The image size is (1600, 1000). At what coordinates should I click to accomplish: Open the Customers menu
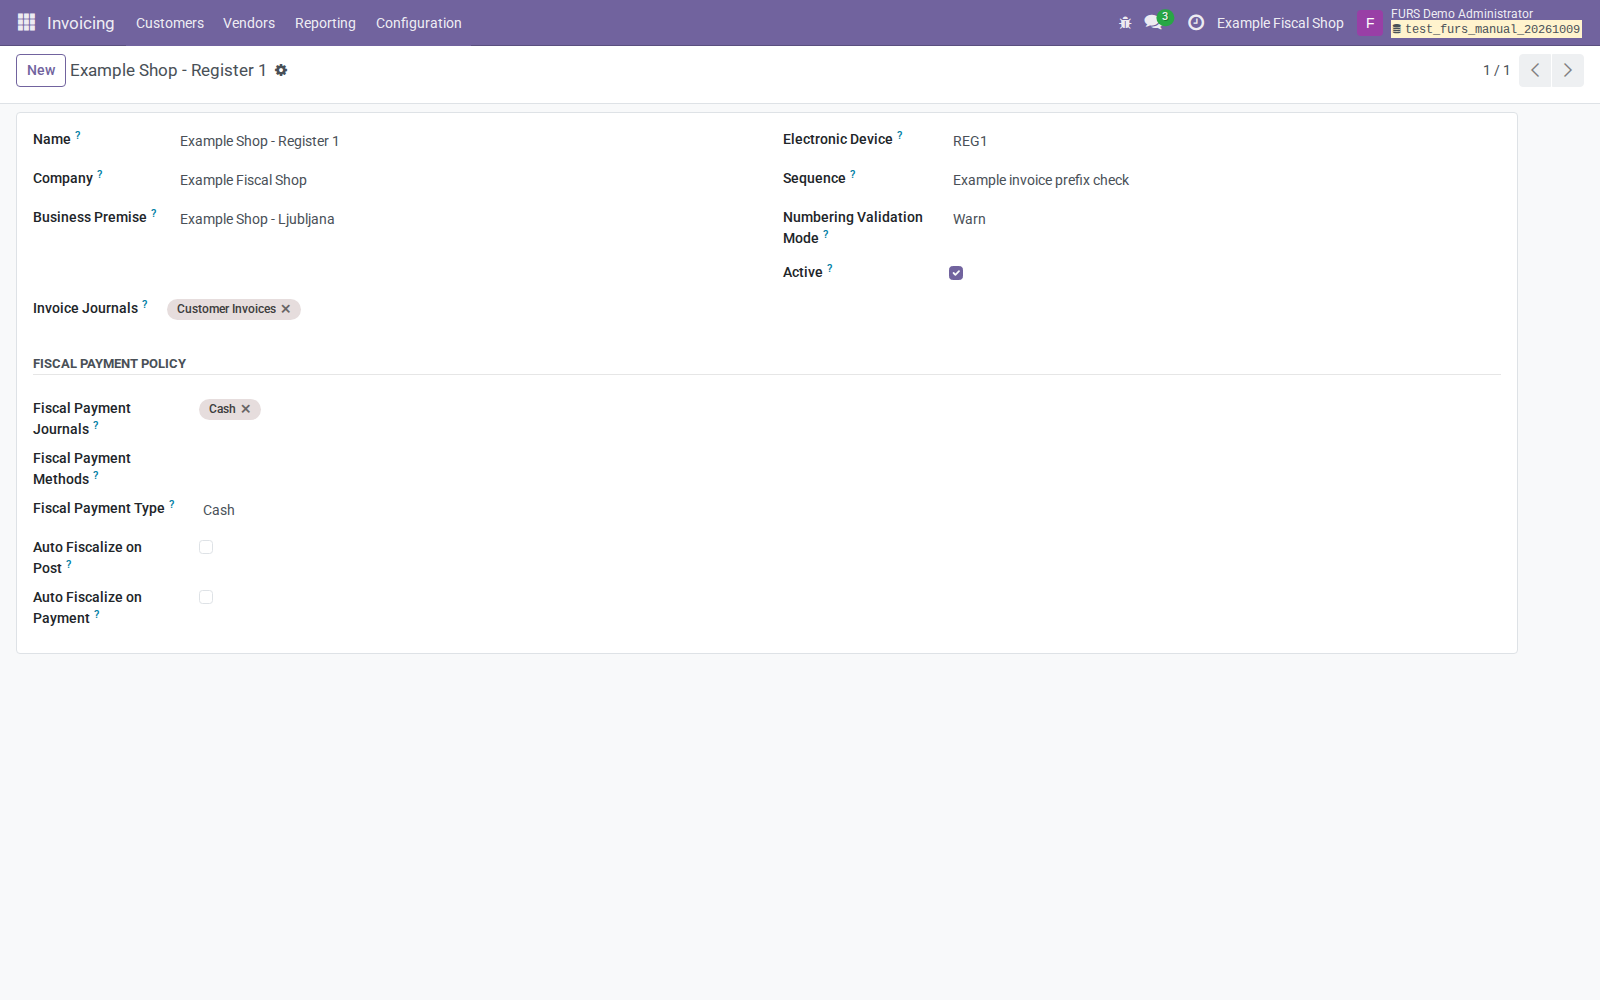coord(170,23)
